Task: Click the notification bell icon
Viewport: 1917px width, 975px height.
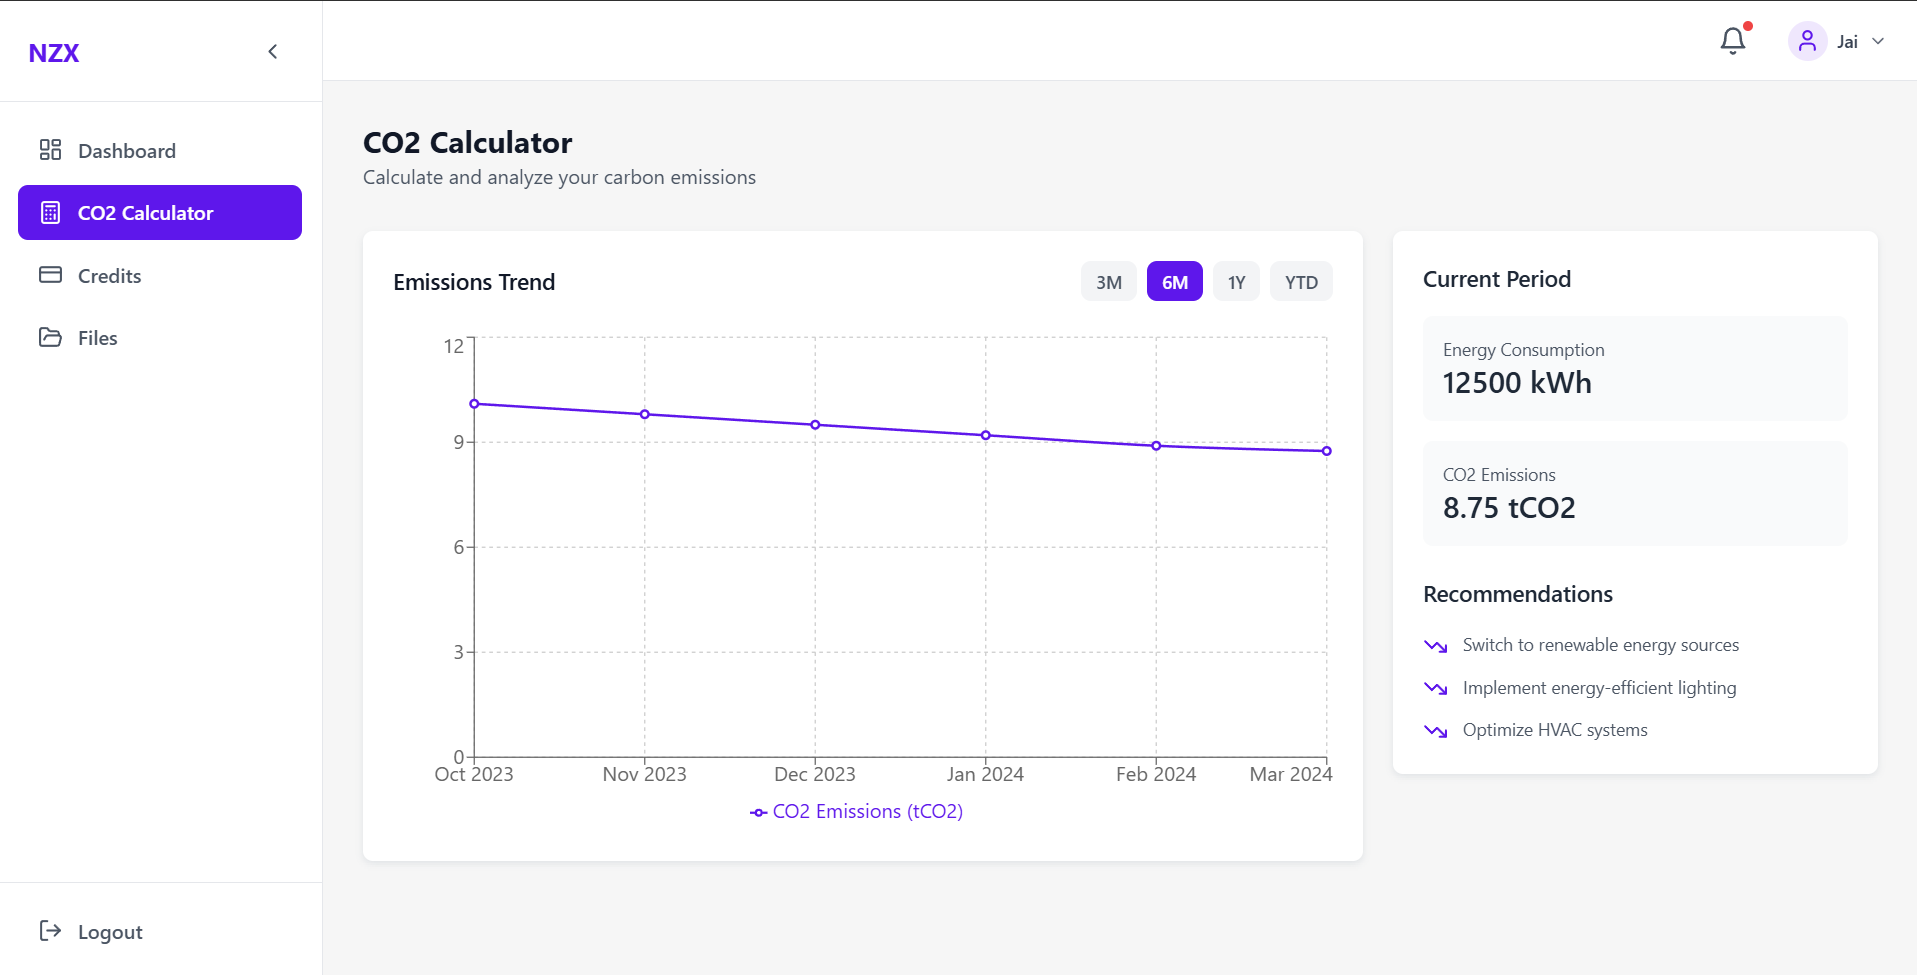Action: point(1732,41)
